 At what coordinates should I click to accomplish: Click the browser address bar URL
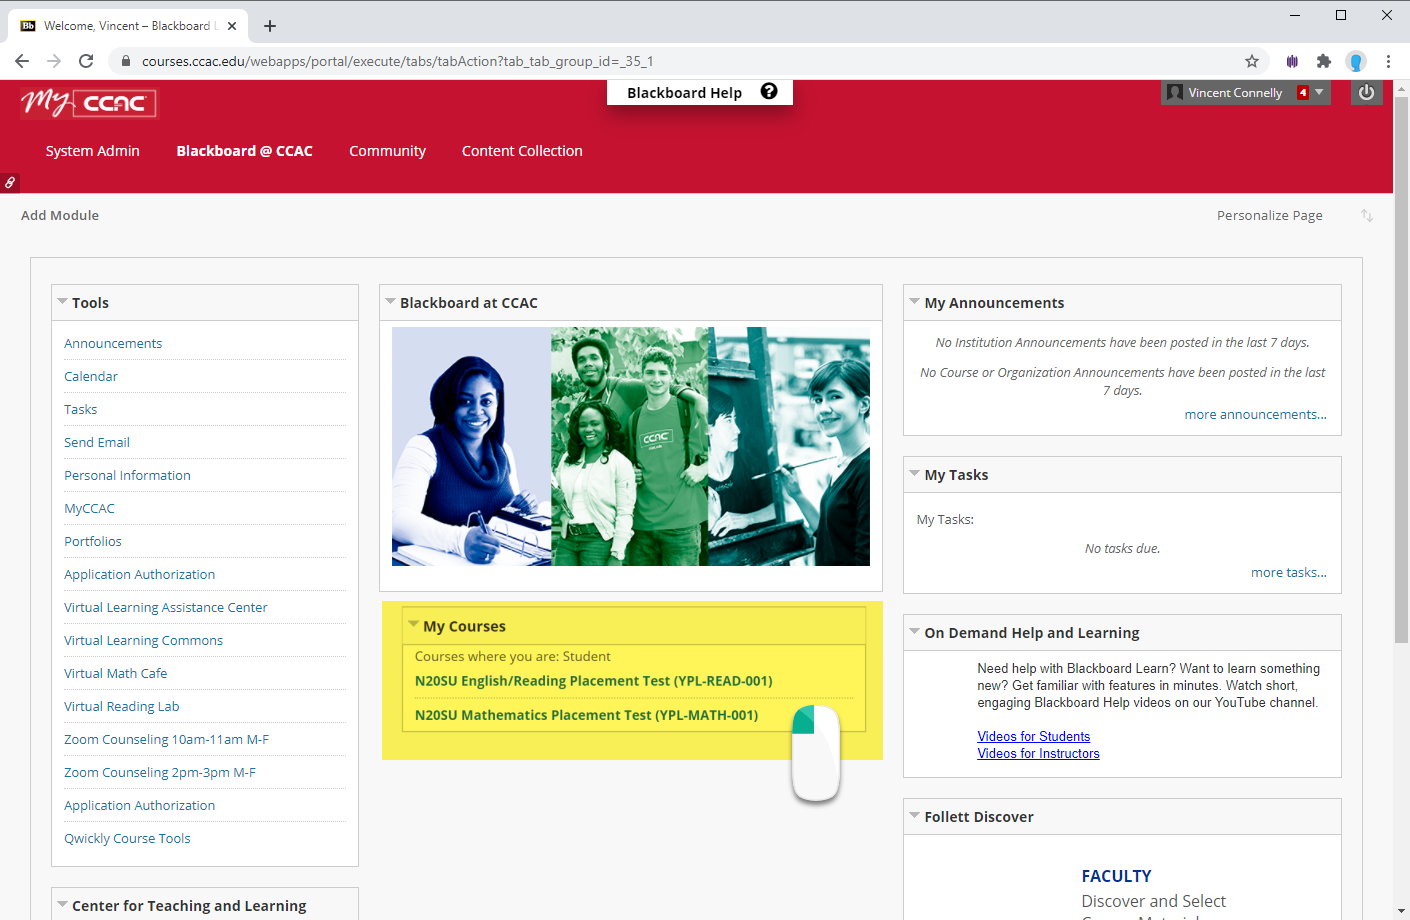point(397,61)
